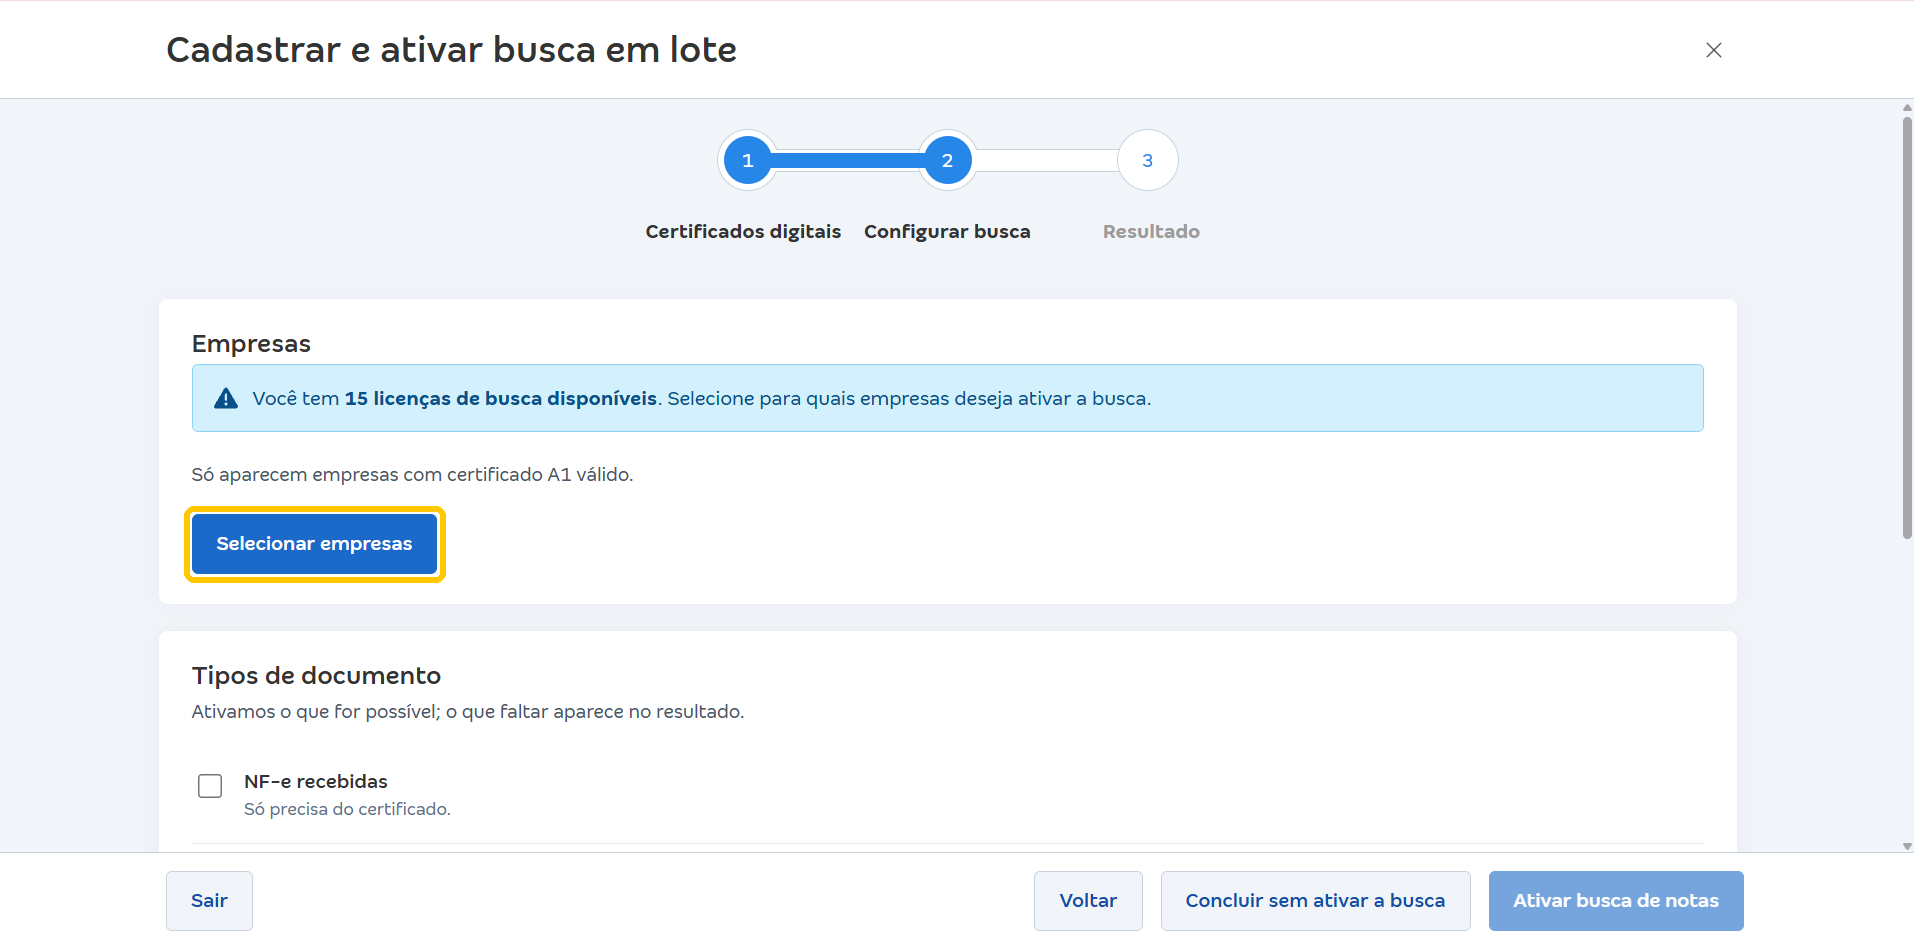Click the vertical scrollbar thumb
Image resolution: width=1914 pixels, height=948 pixels.
pyautogui.click(x=1907, y=328)
